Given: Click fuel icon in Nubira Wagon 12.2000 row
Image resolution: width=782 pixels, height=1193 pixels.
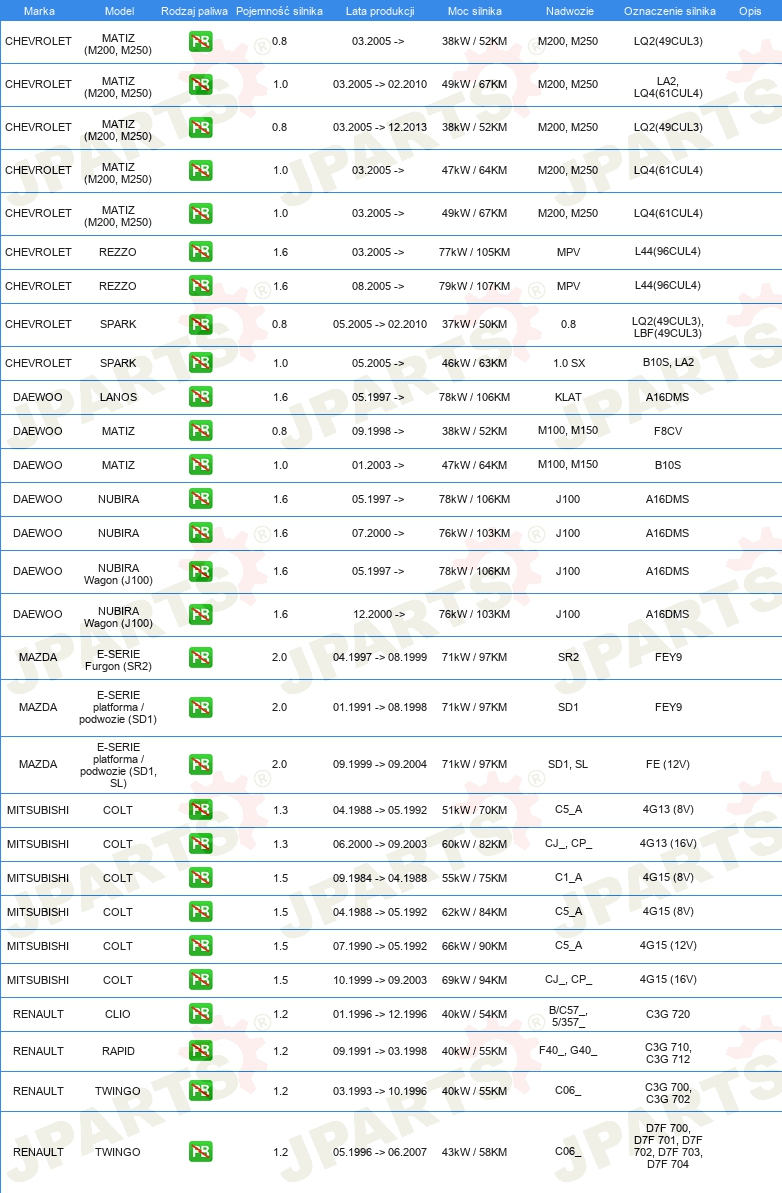Looking at the screenshot, I should click(x=201, y=614).
